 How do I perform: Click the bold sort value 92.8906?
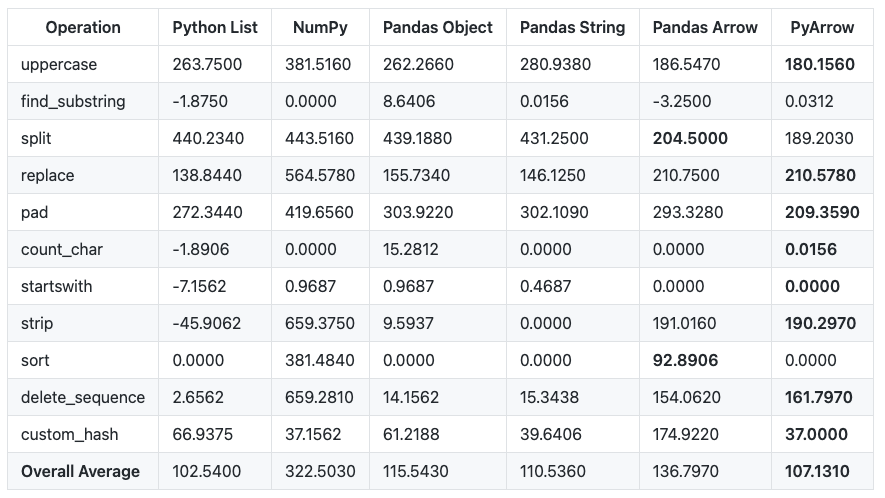click(685, 360)
